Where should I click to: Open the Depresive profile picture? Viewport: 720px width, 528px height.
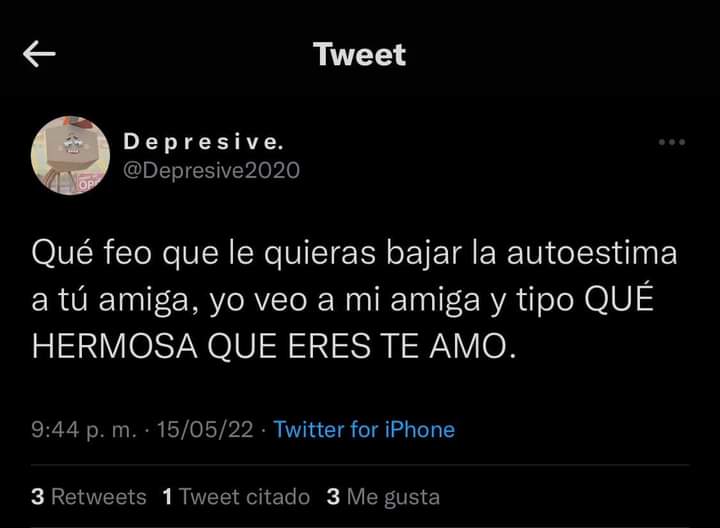click(70, 156)
